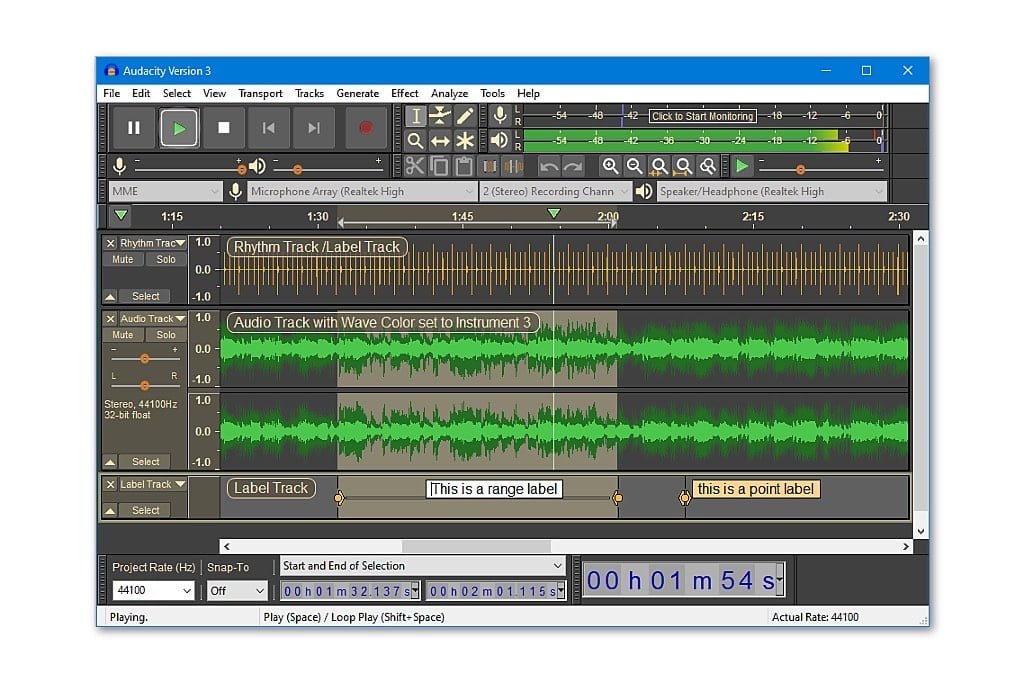Mute the Audio Track
Viewport: 1024px width, 682px height.
[x=122, y=334]
